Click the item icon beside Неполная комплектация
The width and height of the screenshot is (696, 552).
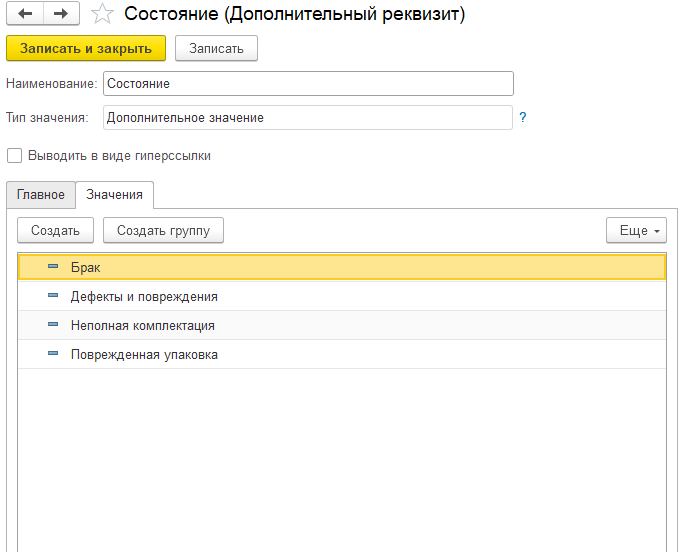53,325
